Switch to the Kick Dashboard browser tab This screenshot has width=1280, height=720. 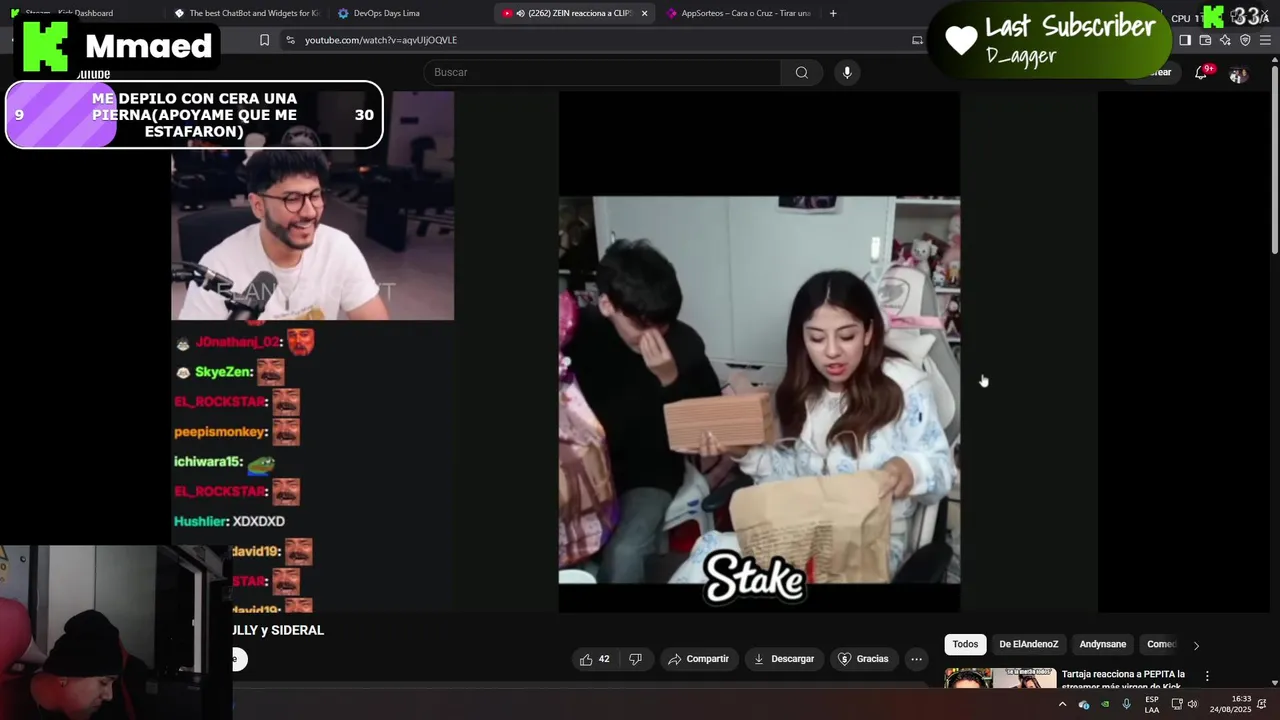(x=80, y=13)
